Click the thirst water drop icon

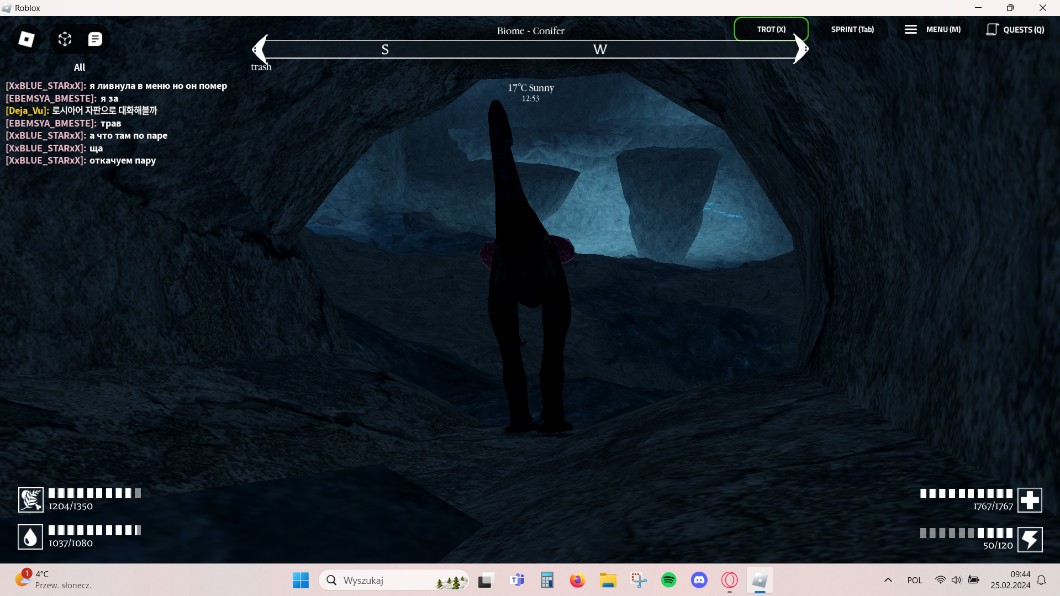tap(31, 537)
